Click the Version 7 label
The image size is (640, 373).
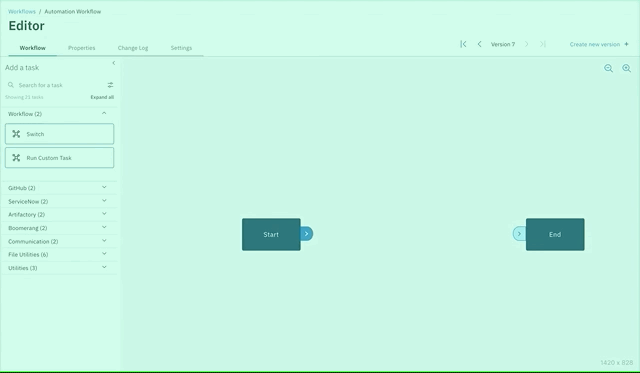point(503,44)
